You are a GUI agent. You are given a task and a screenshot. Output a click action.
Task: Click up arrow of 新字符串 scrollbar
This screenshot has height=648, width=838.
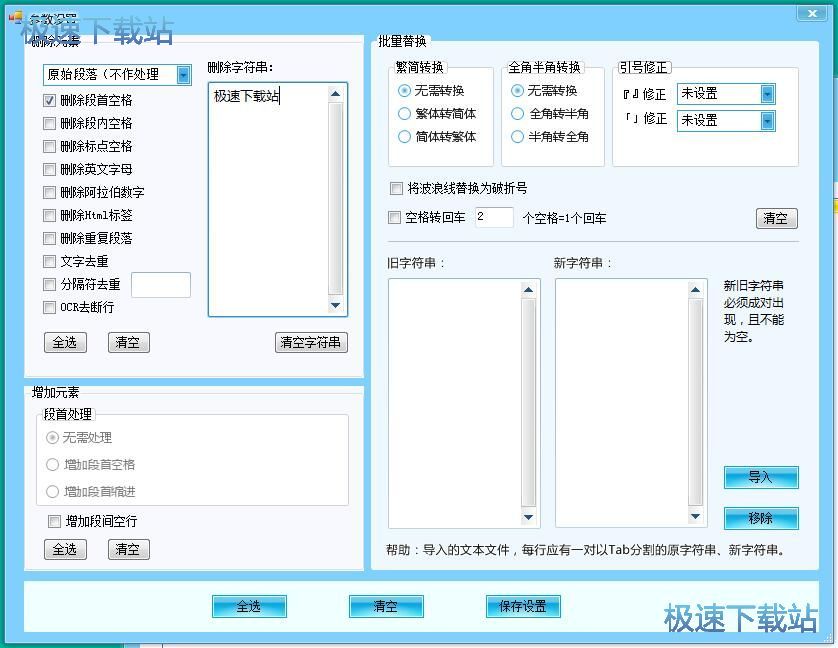[x=695, y=290]
